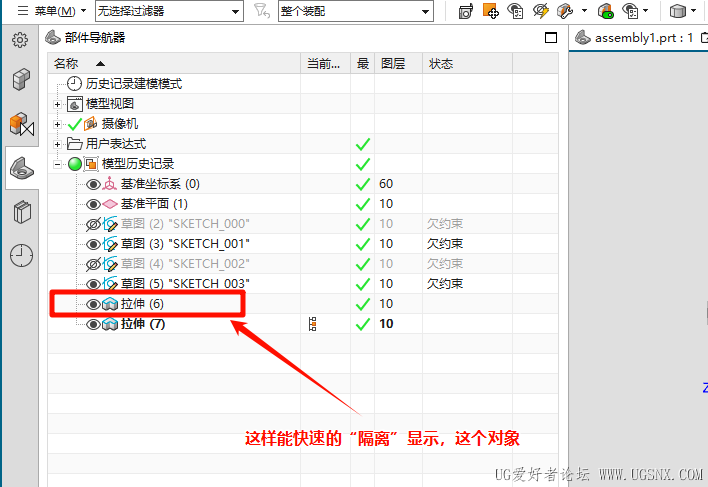The height and width of the screenshot is (487, 708).
Task: Expand the 摄像机 node
Action: pyautogui.click(x=57, y=124)
